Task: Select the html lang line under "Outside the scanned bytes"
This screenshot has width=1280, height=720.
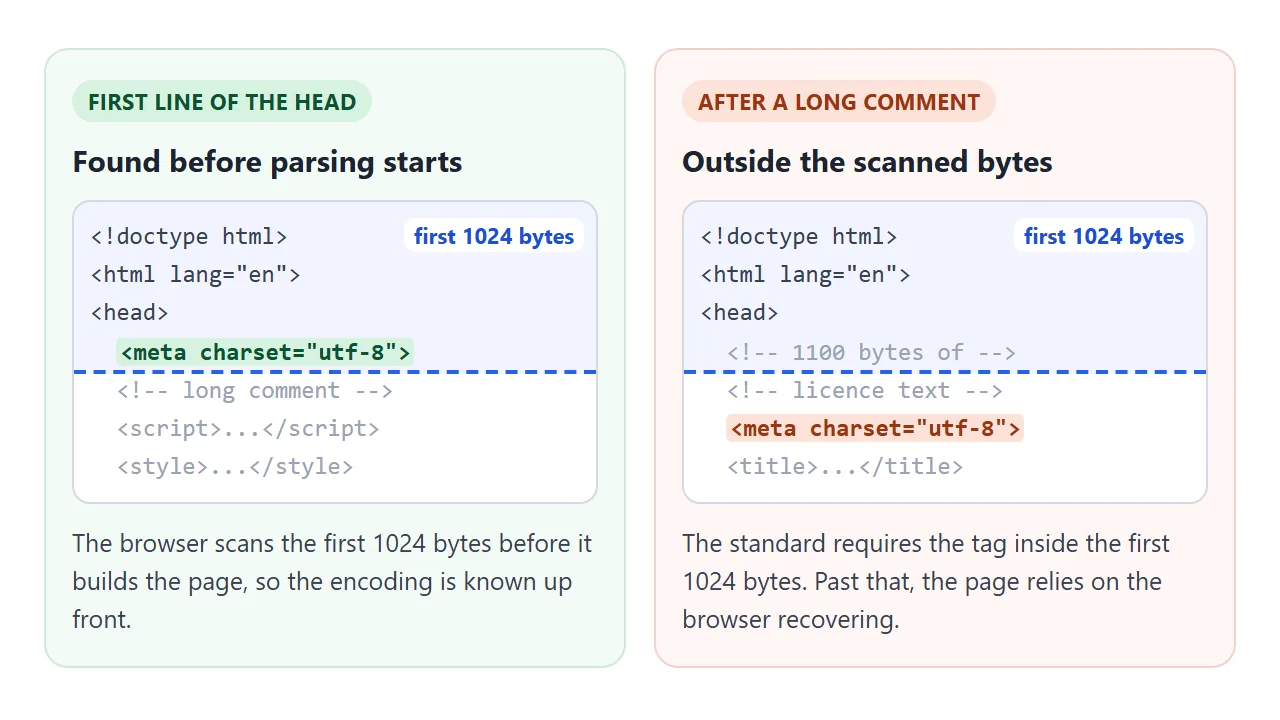Action: click(806, 275)
